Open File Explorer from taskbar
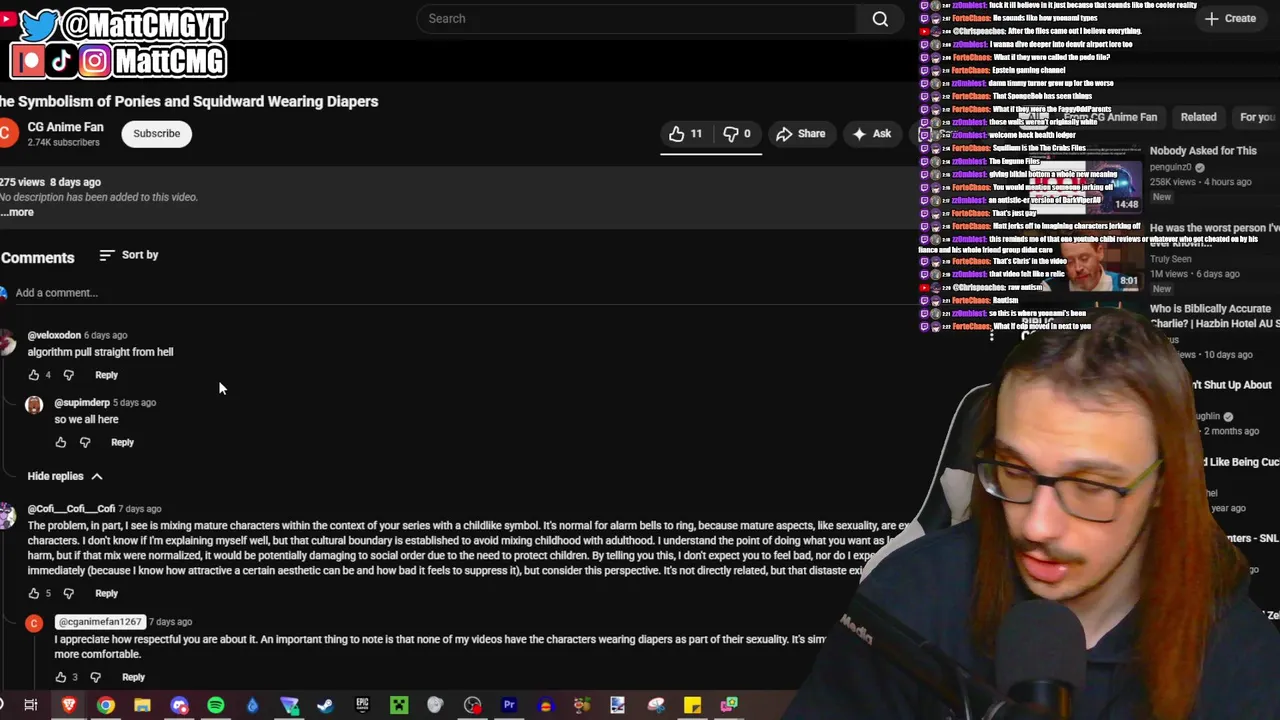 (142, 705)
